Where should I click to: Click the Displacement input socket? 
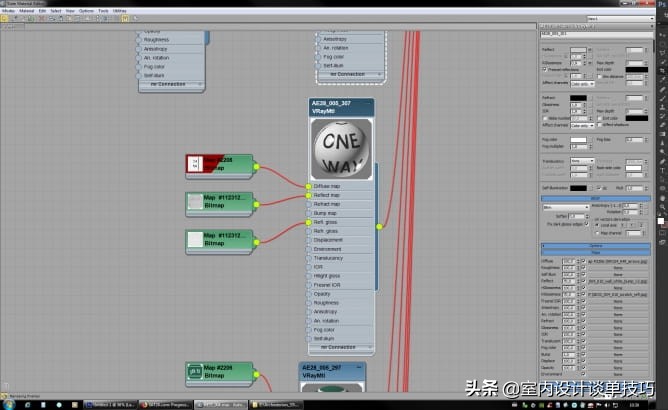point(308,240)
